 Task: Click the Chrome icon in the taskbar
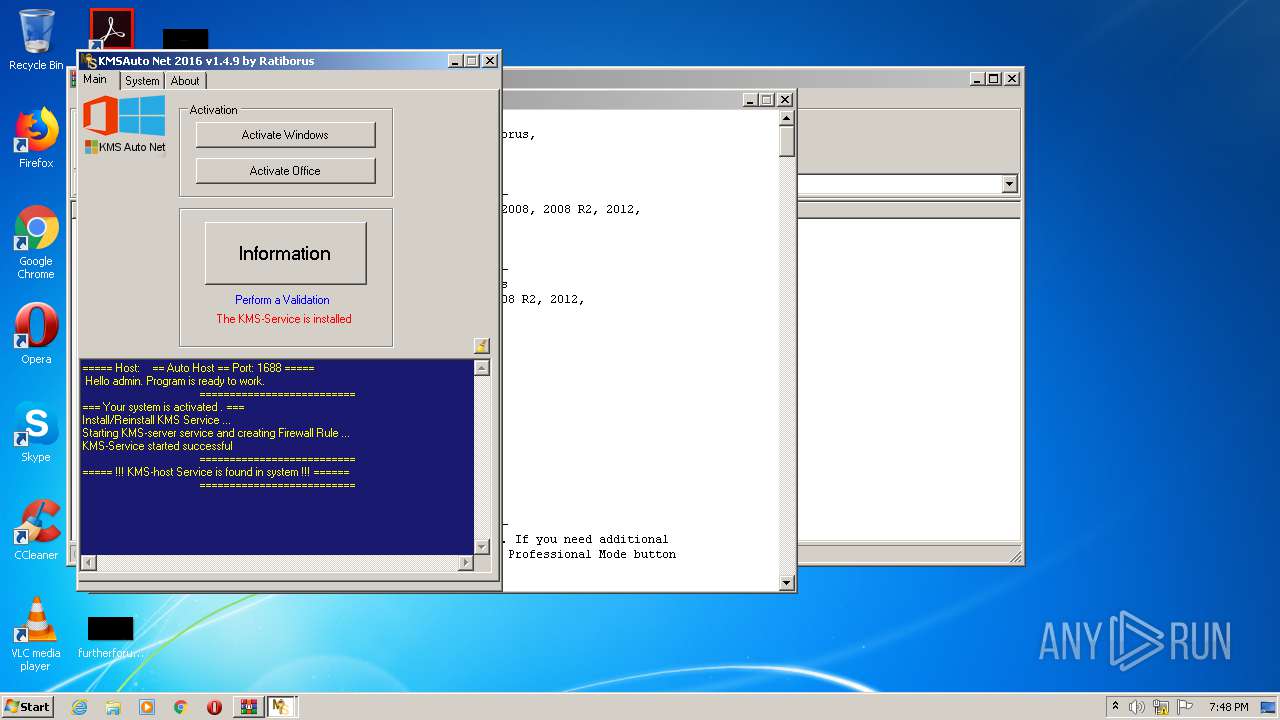(181, 707)
